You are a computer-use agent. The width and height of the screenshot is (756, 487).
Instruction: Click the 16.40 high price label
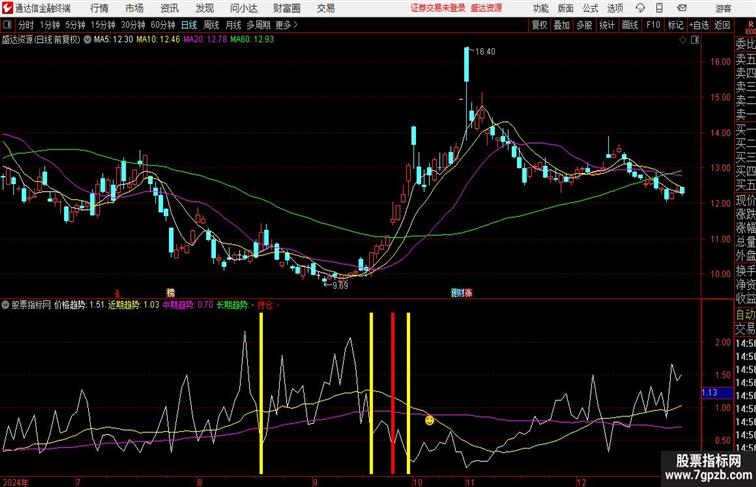point(485,52)
